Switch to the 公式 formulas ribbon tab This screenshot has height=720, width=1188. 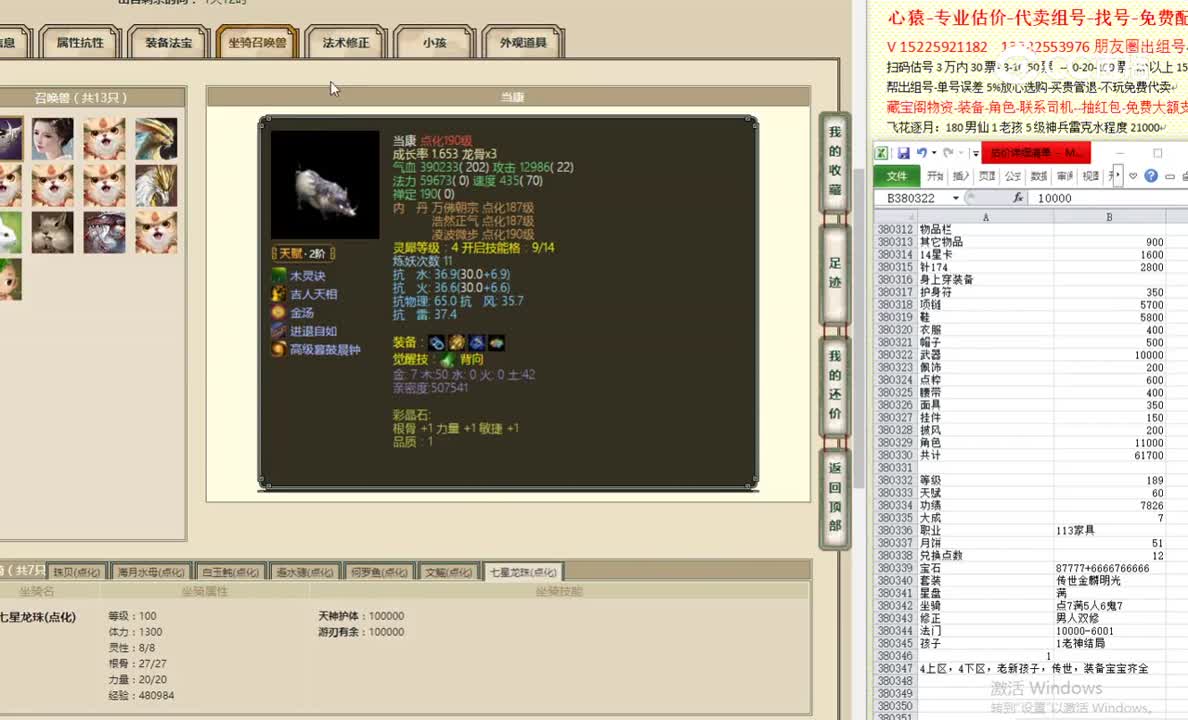click(1013, 176)
